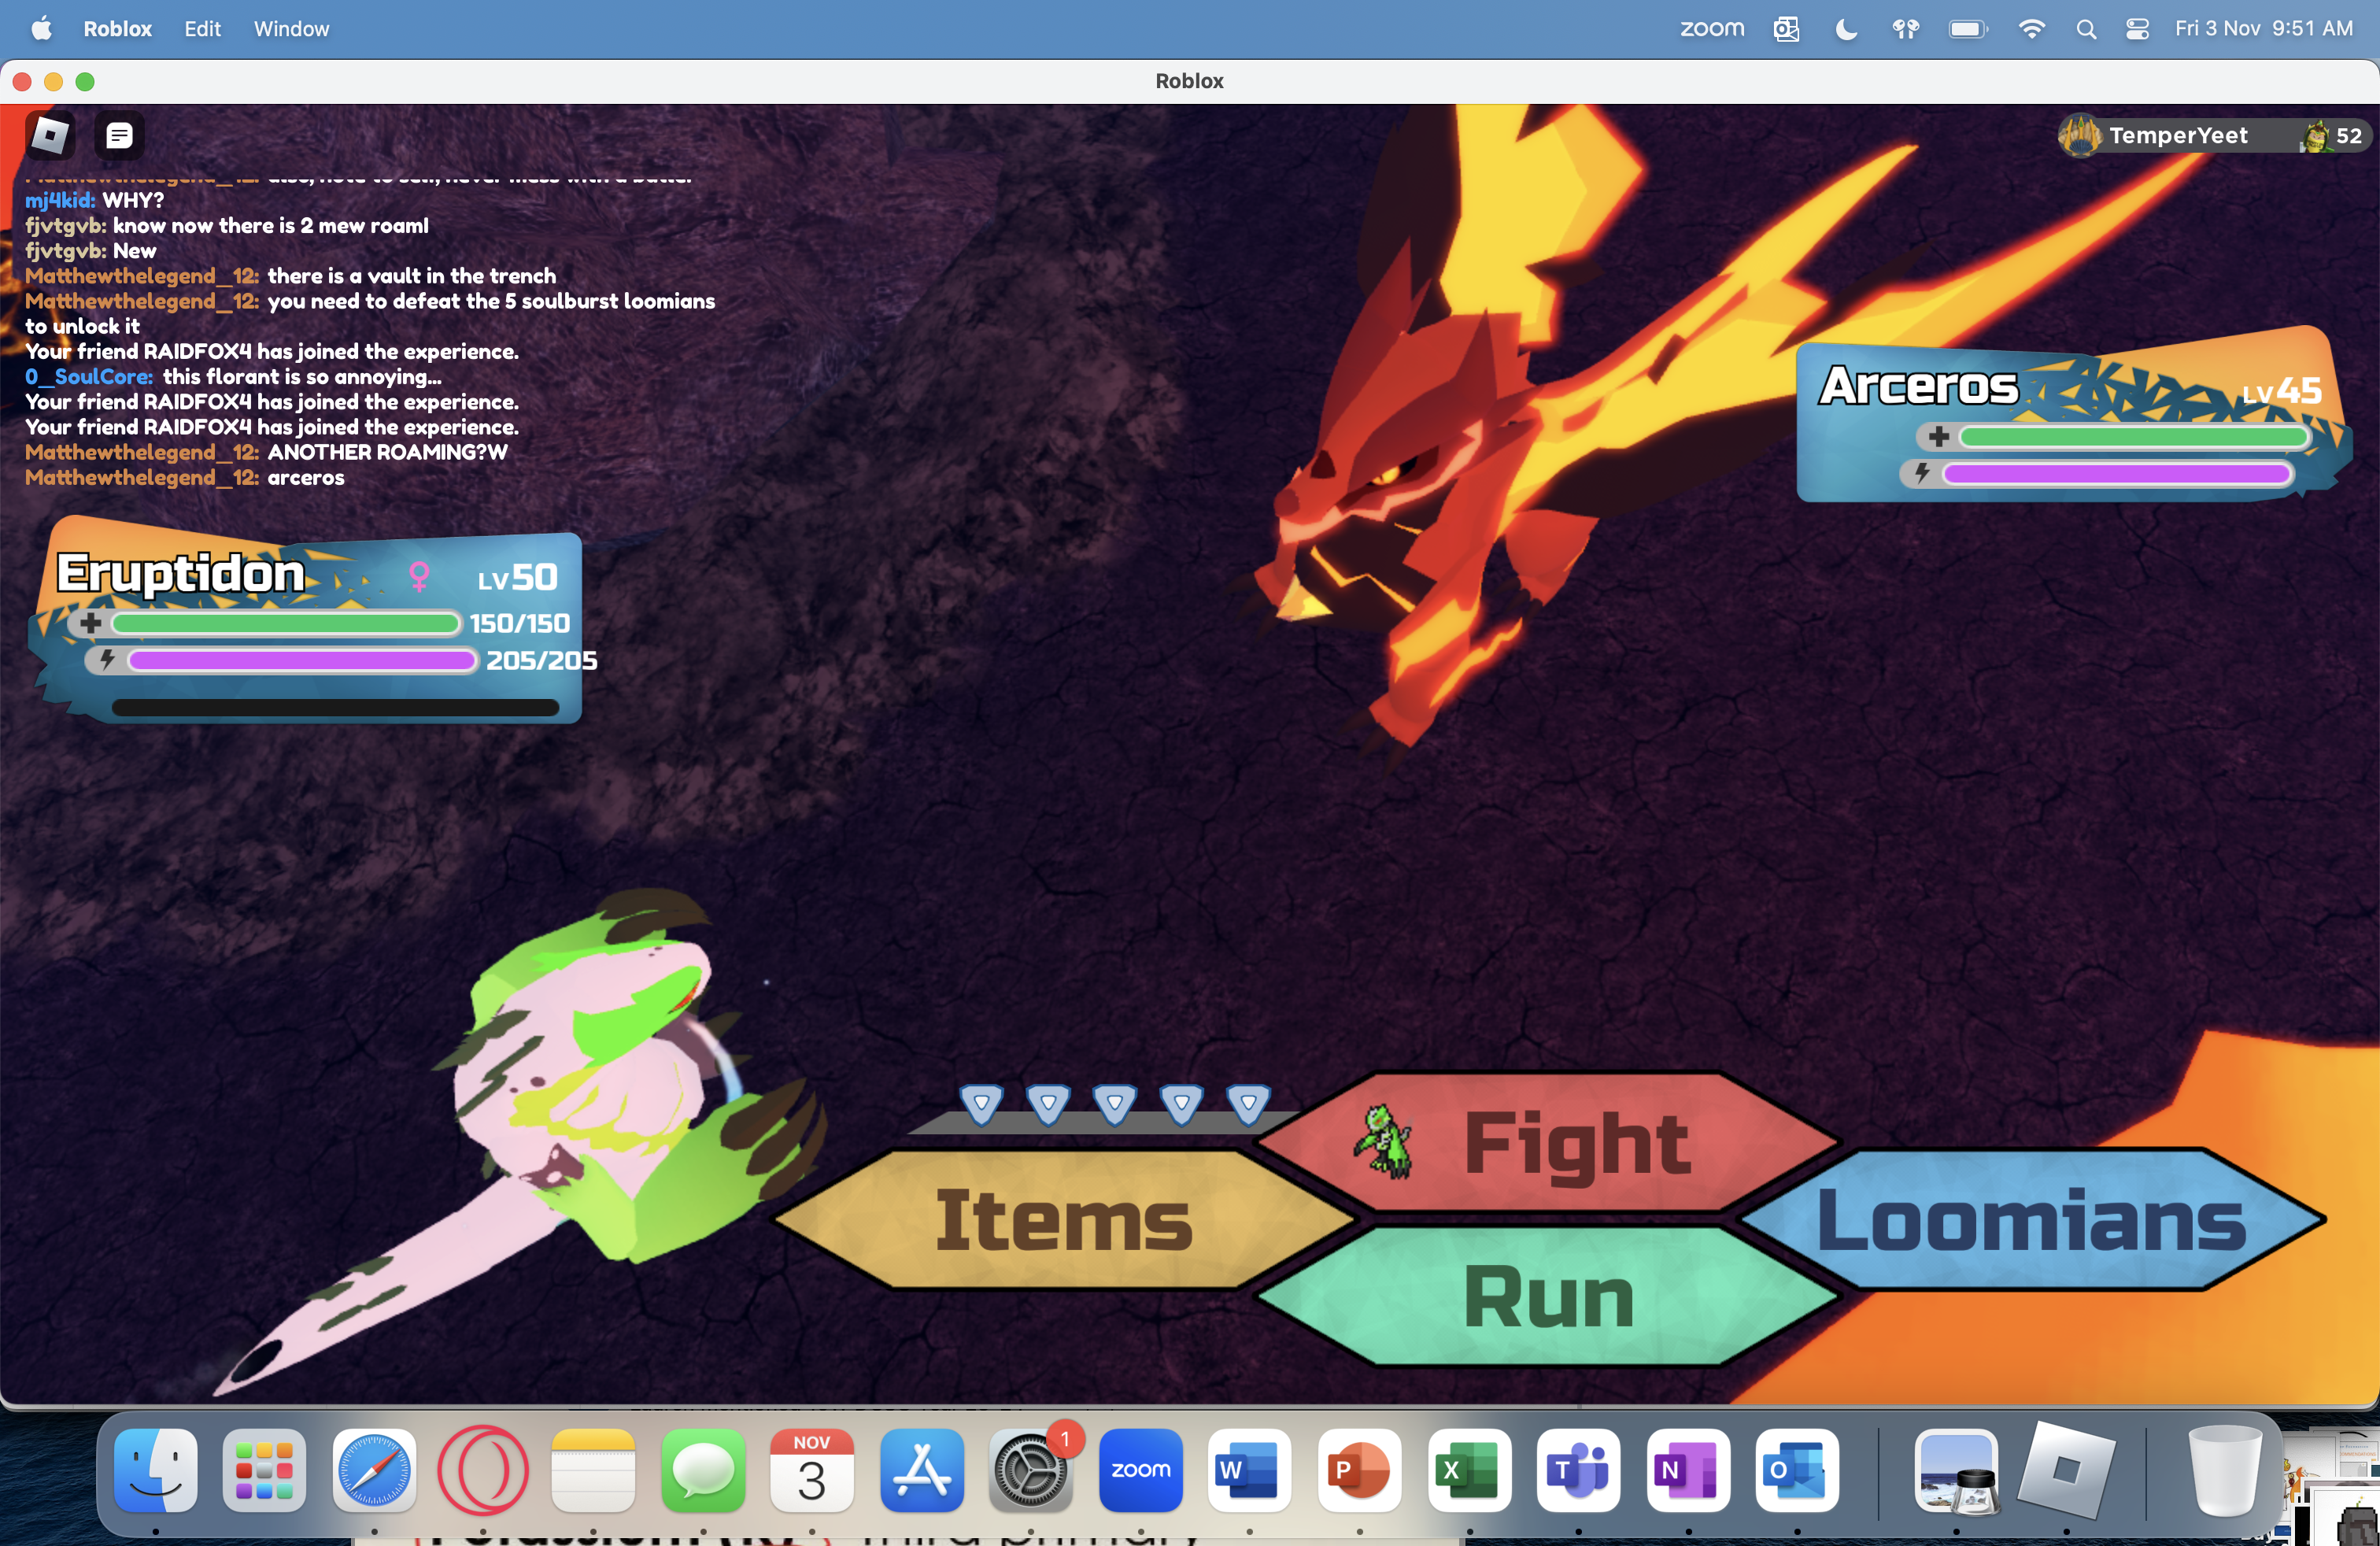Click 0_SoulCore username in chat
The image size is (2380, 1546).
coord(89,377)
